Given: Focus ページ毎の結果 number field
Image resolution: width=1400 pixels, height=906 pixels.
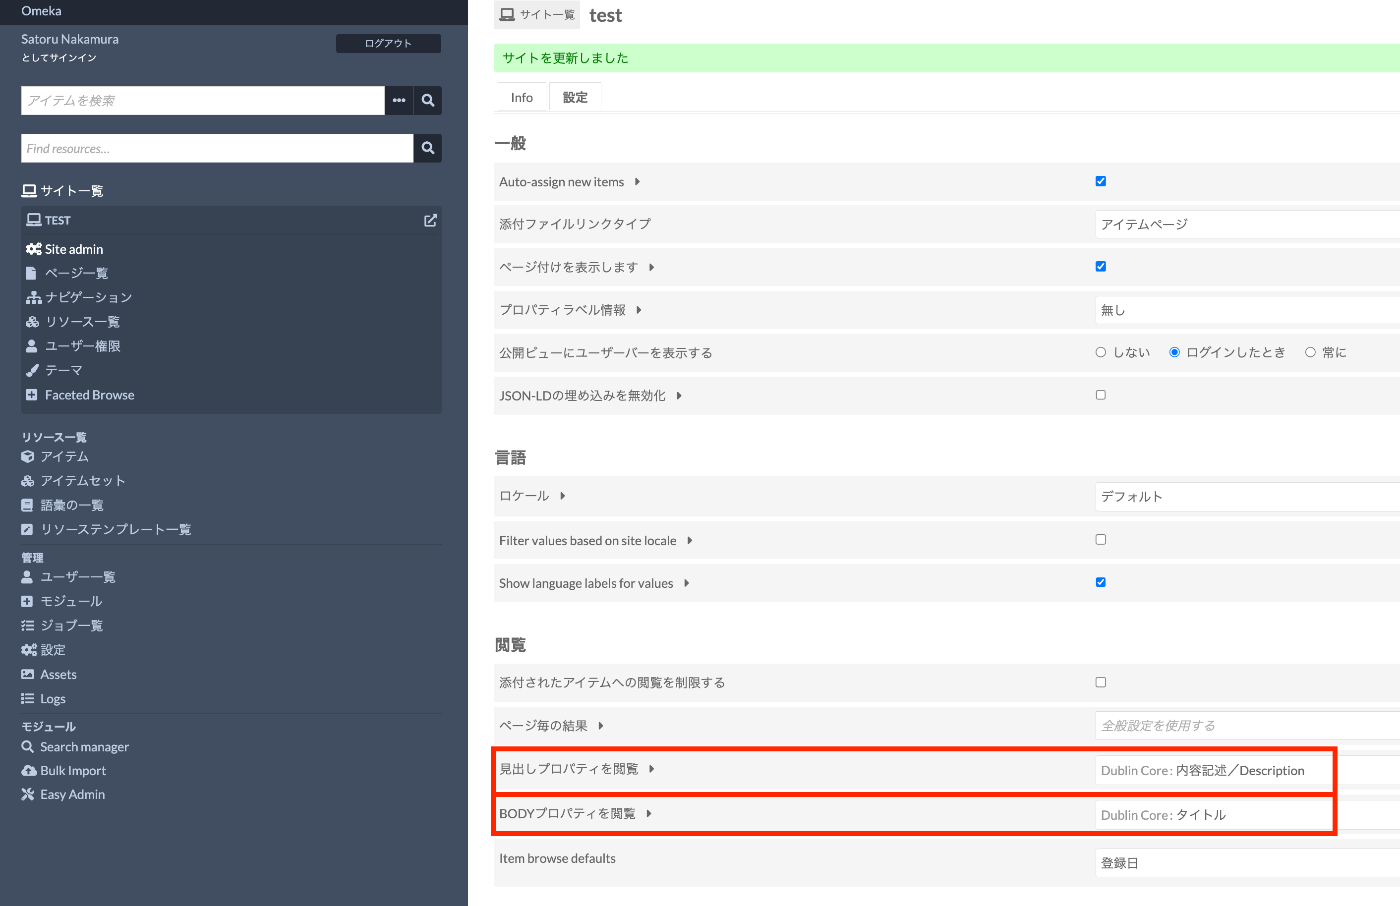Looking at the screenshot, I should tap(1247, 725).
